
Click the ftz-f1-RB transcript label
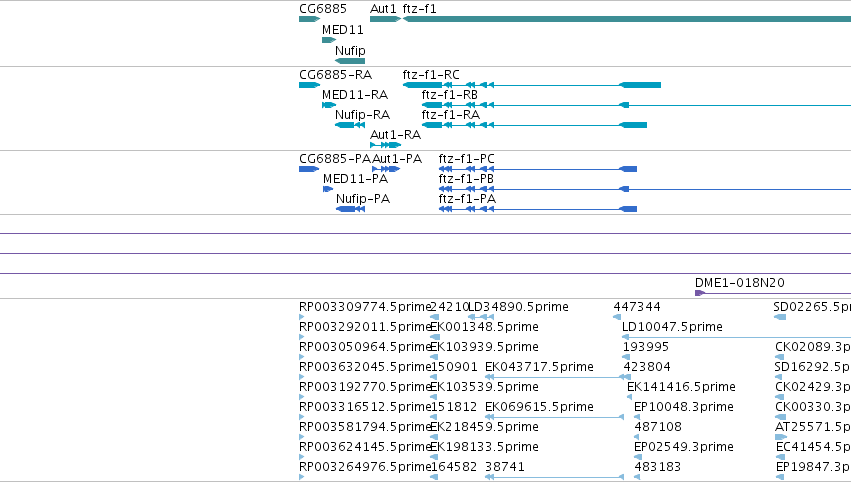(x=450, y=94)
